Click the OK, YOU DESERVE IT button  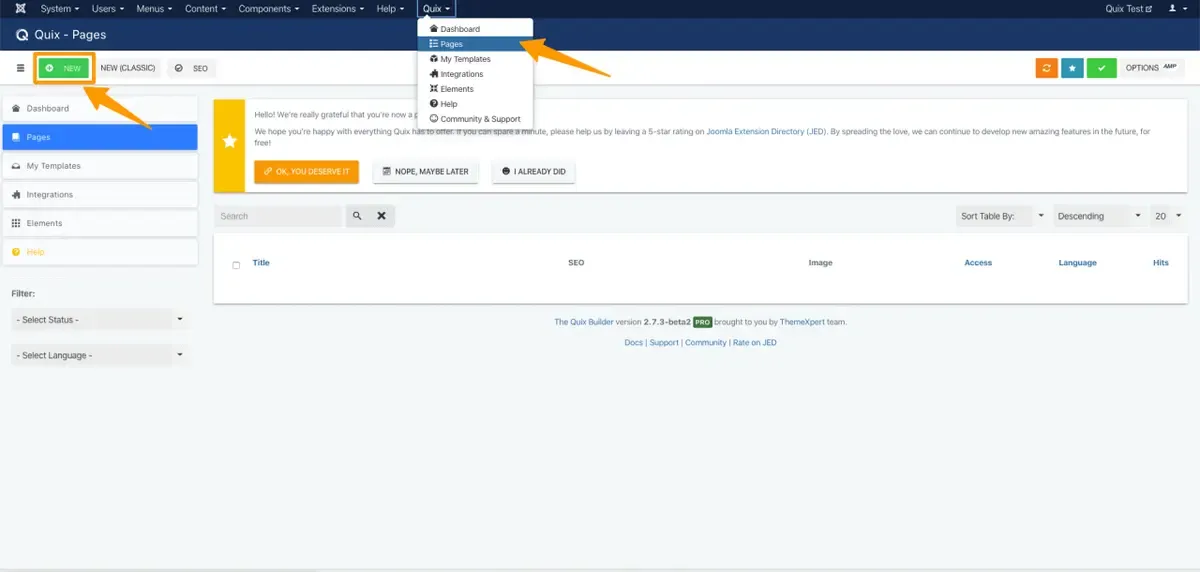pyautogui.click(x=307, y=172)
